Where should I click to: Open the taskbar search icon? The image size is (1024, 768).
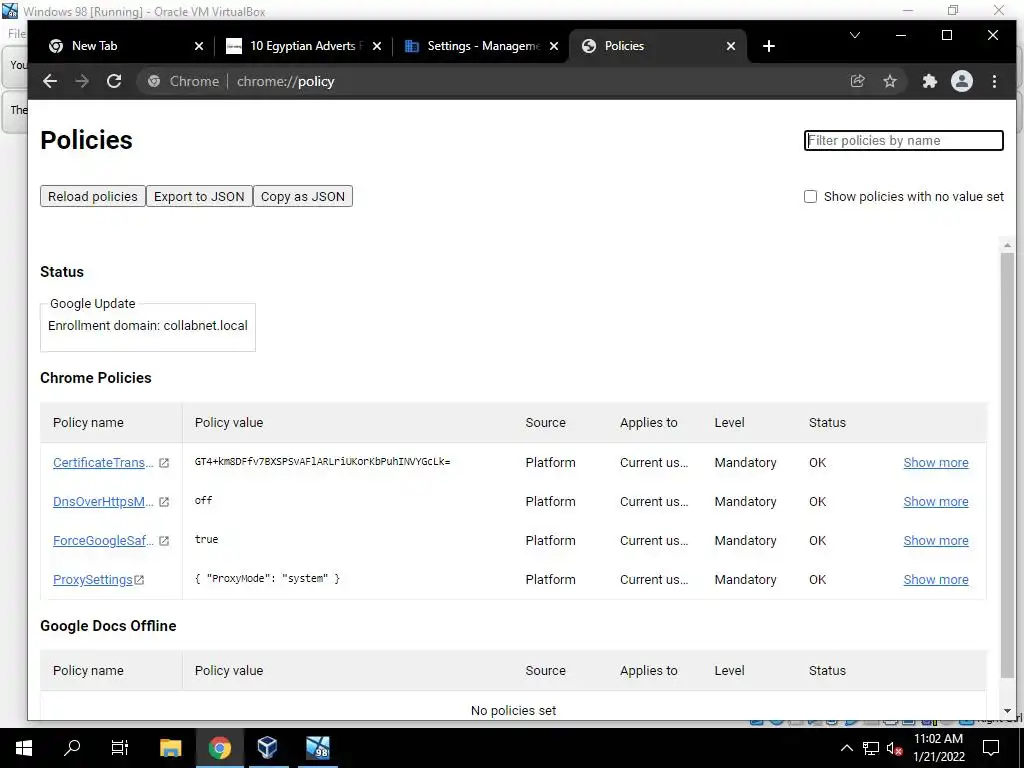point(72,748)
